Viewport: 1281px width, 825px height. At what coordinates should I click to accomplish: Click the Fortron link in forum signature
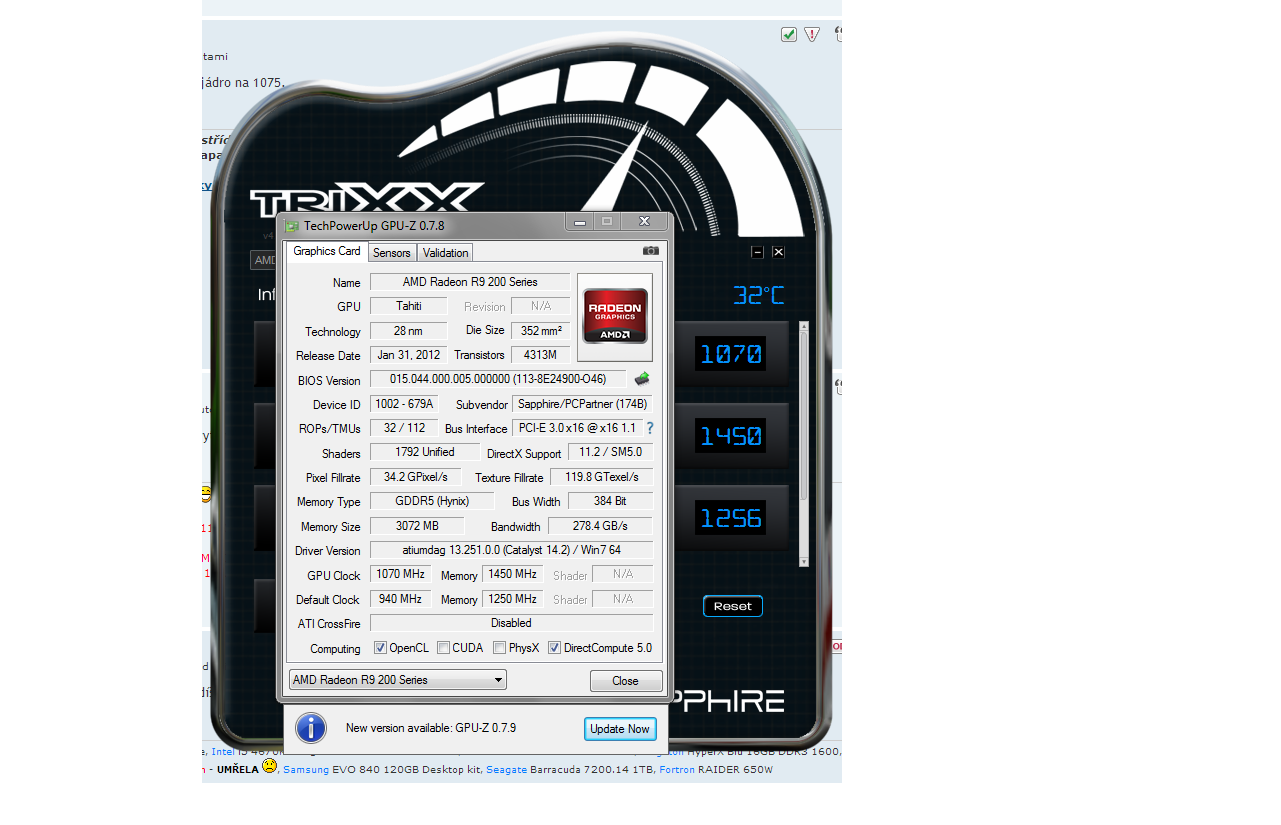coord(677,769)
